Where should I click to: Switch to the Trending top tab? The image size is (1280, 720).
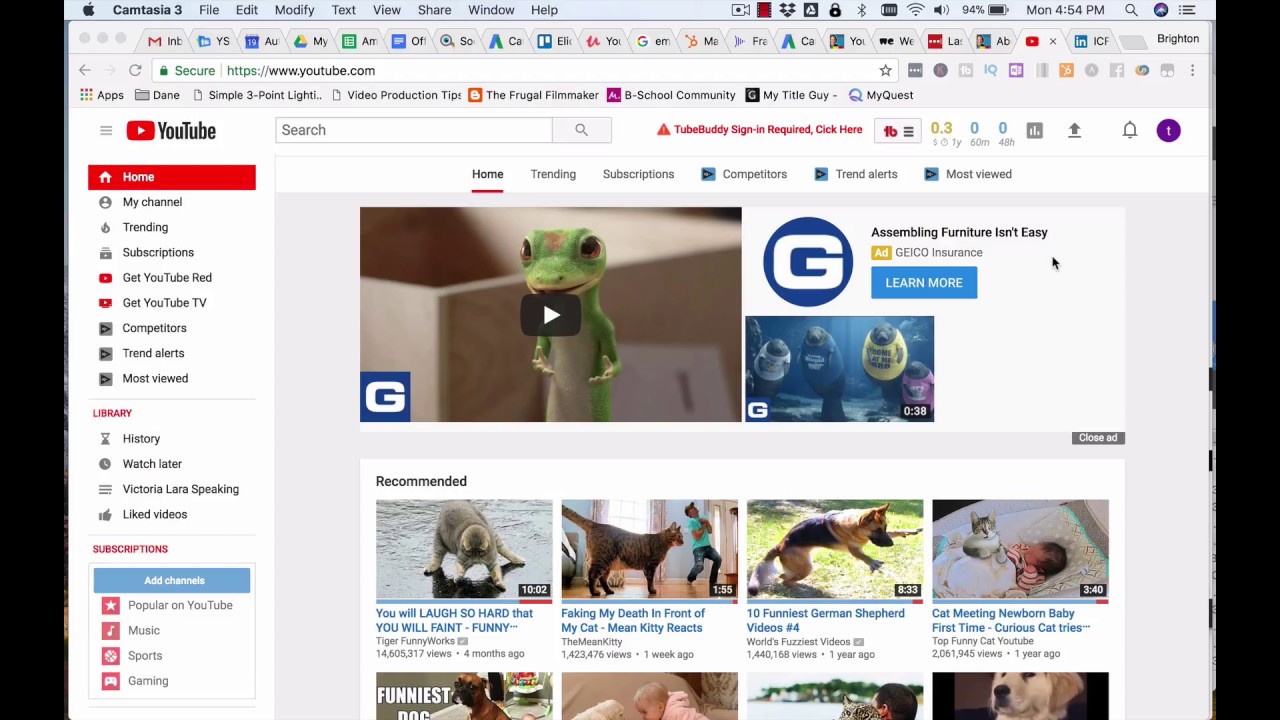(x=553, y=174)
